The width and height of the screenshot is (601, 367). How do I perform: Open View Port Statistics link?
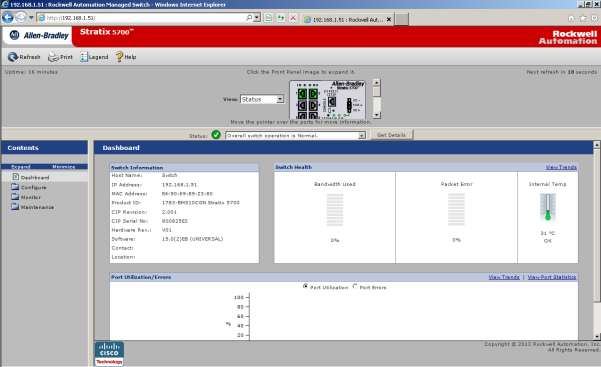coord(552,277)
